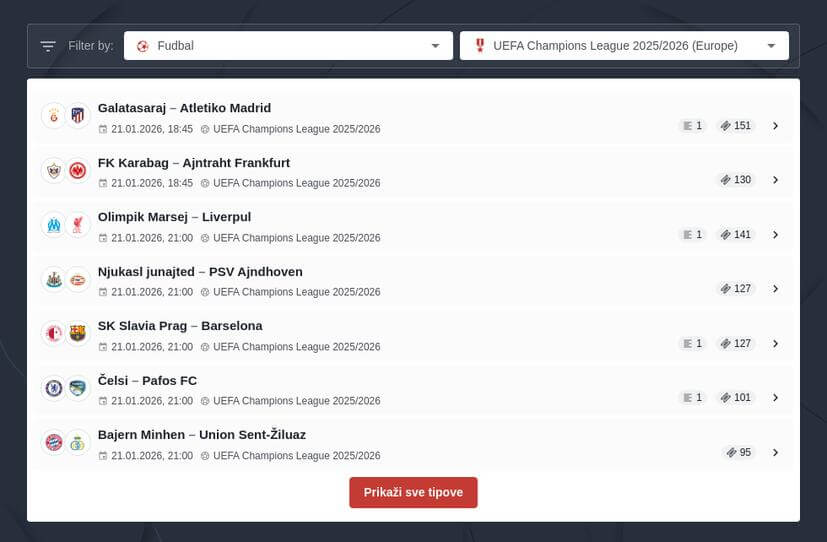The height and width of the screenshot is (542, 827).
Task: Click the Galatasaray team crest
Action: click(54, 116)
